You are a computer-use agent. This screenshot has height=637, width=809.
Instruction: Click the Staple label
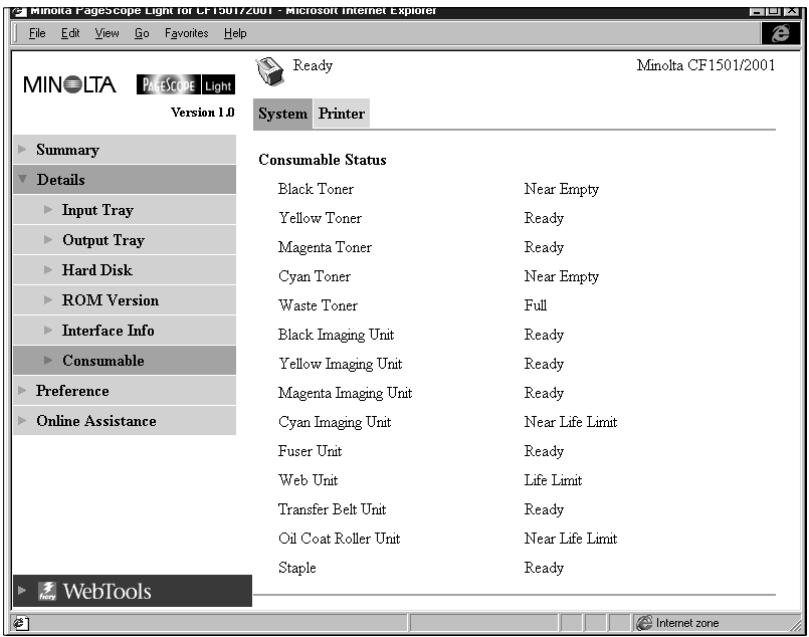click(297, 568)
